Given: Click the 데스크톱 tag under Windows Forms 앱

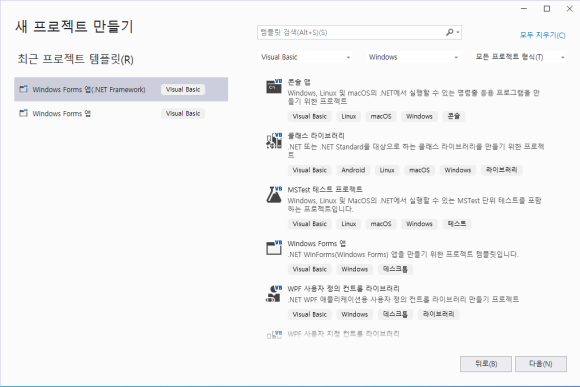Looking at the screenshot, I should pyautogui.click(x=395, y=269).
